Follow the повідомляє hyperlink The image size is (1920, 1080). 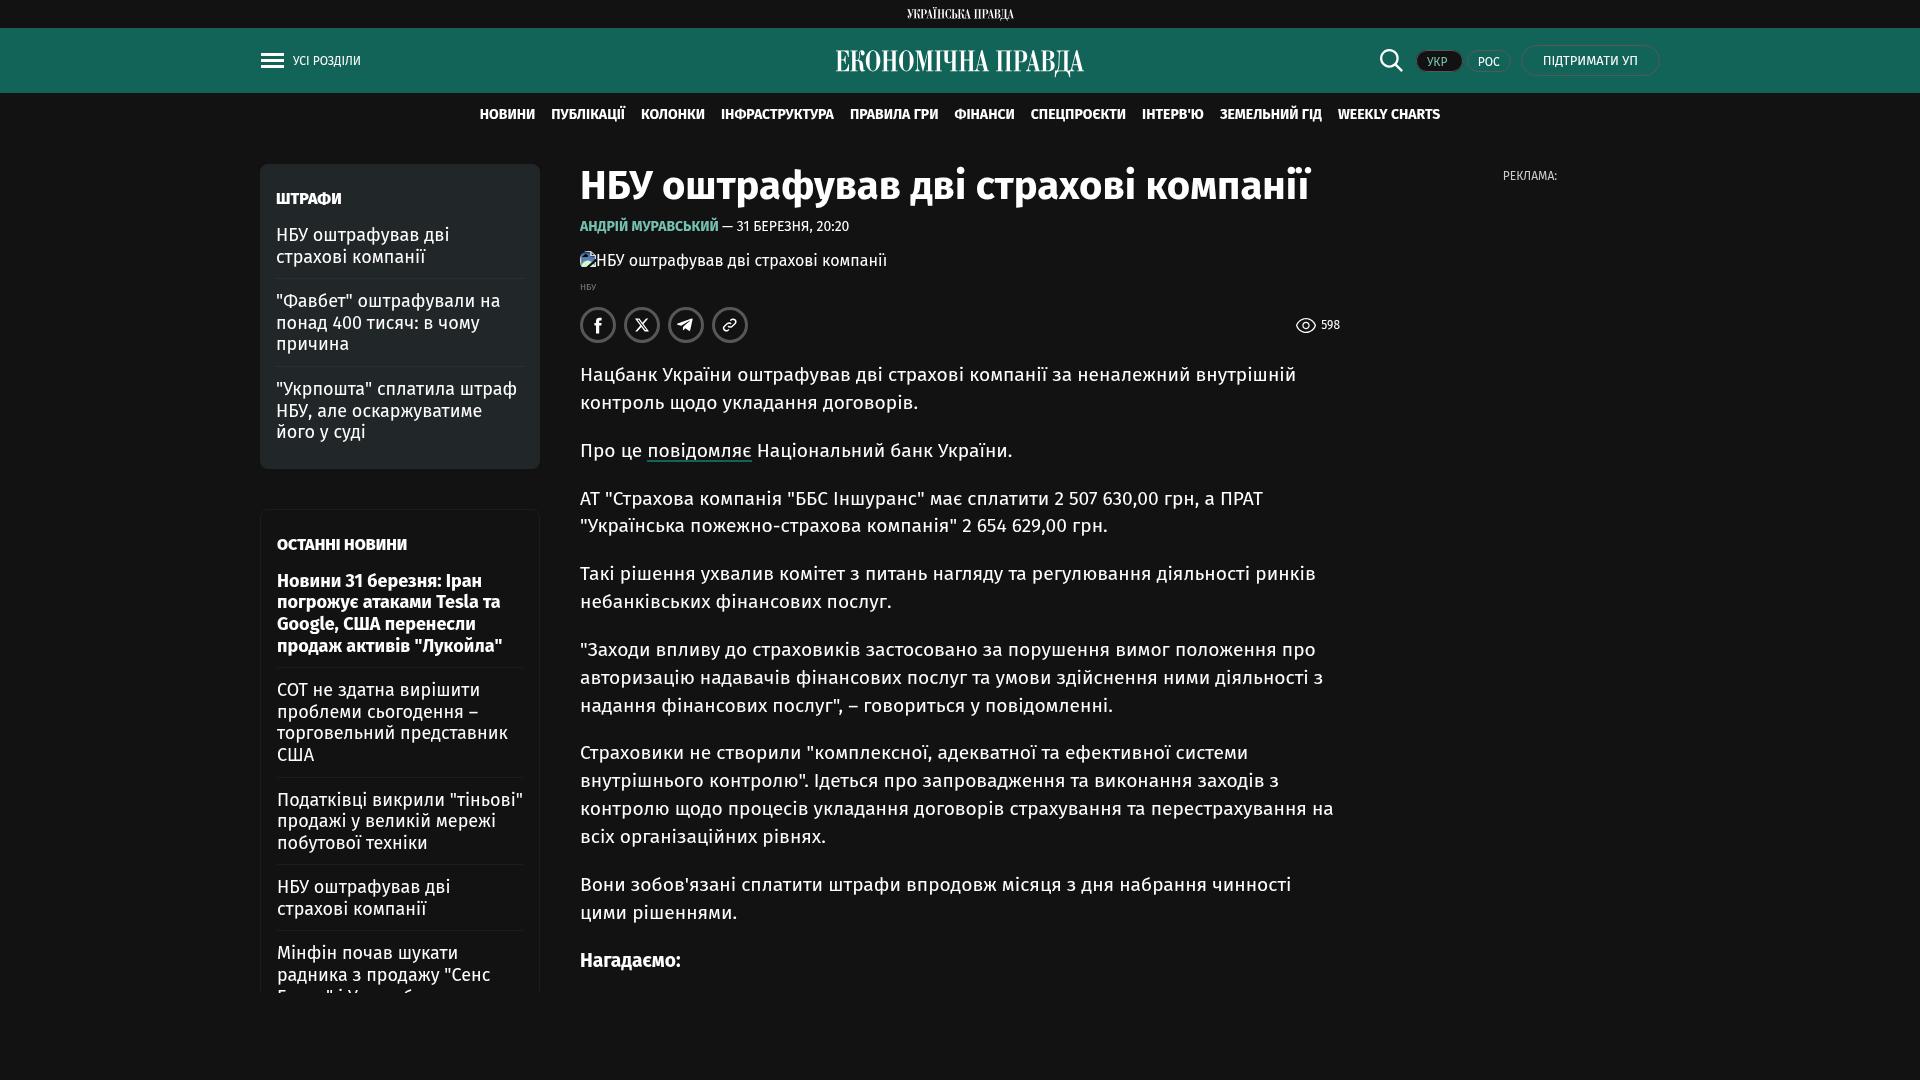pos(699,451)
